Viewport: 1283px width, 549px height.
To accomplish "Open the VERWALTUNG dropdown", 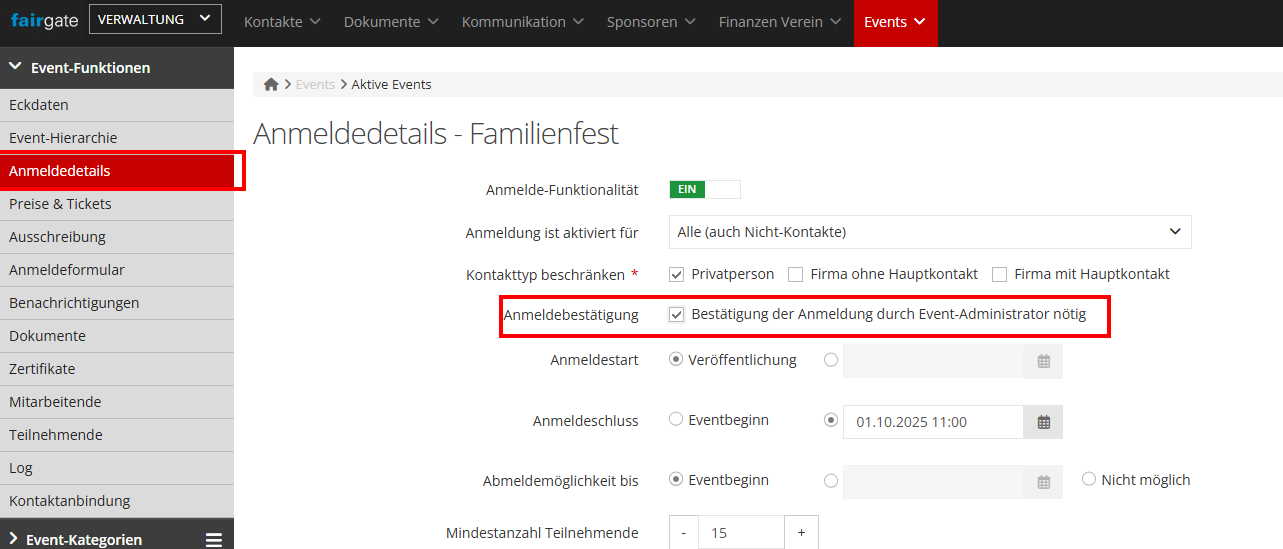I will pyautogui.click(x=155, y=19).
